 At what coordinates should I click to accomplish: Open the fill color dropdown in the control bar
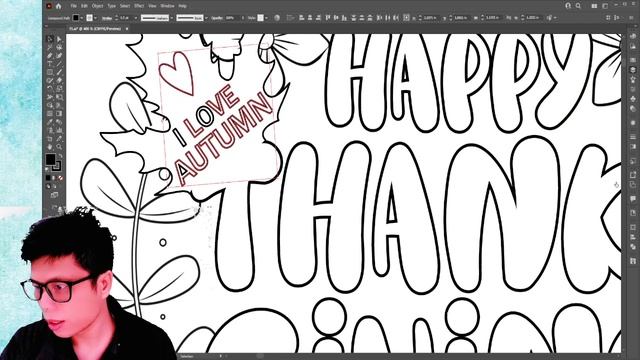(82, 18)
